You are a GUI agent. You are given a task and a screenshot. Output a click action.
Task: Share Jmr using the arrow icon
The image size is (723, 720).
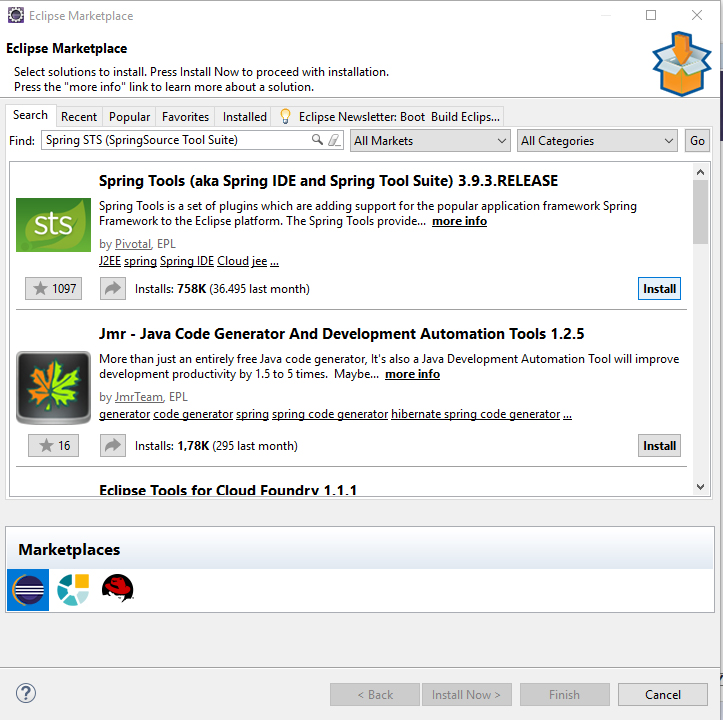click(x=113, y=446)
